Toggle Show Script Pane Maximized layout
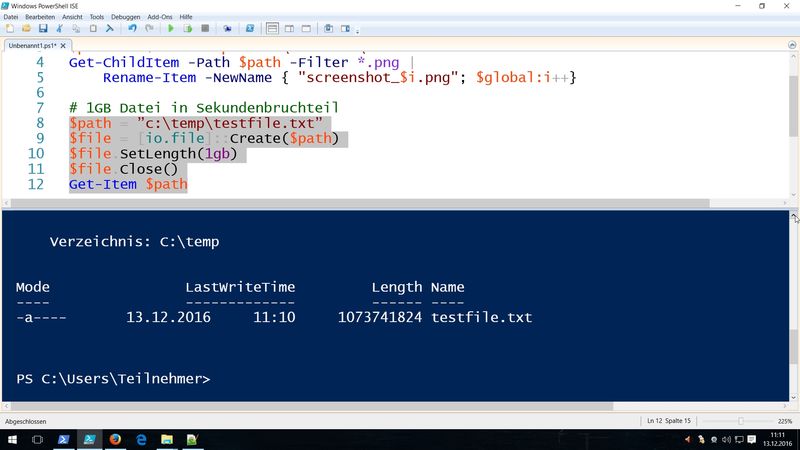The height and width of the screenshot is (450, 800). [x=306, y=29]
